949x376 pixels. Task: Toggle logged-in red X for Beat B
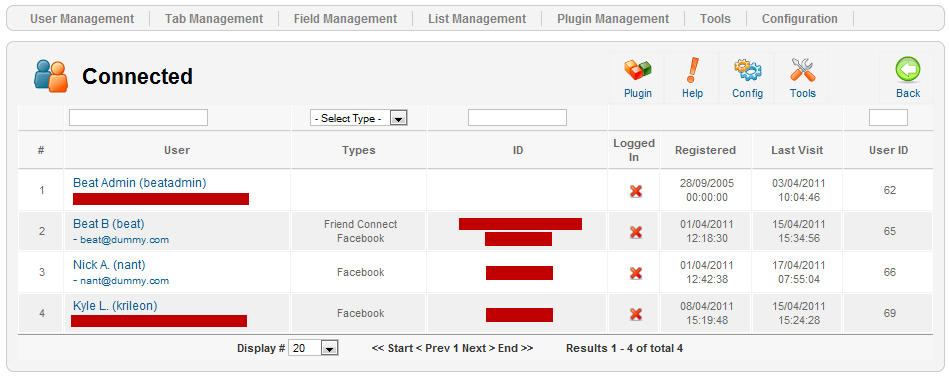[x=635, y=232]
